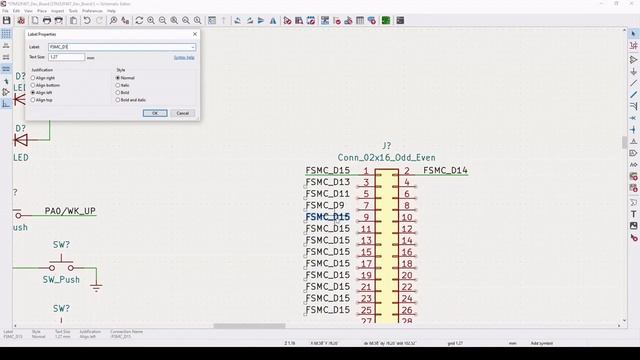Click the Zoom In icon
The width and height of the screenshot is (640, 360).
pos(151,20)
